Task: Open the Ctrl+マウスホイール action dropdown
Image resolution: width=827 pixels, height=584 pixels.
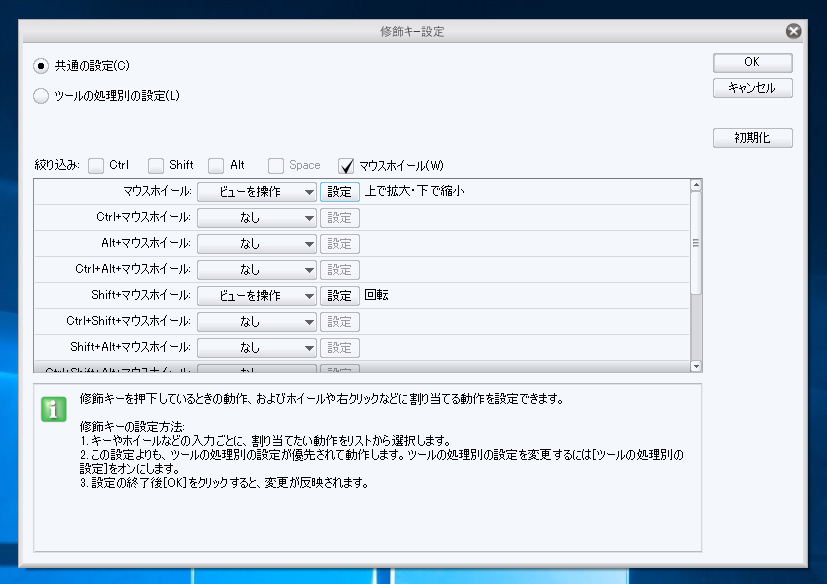Action: pos(257,218)
